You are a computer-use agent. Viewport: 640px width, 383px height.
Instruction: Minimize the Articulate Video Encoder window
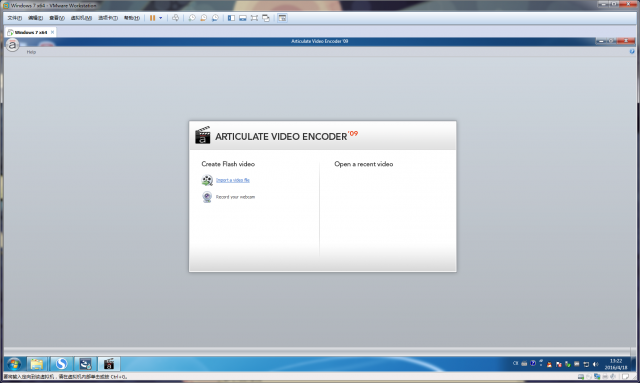pyautogui.click(x=601, y=41)
